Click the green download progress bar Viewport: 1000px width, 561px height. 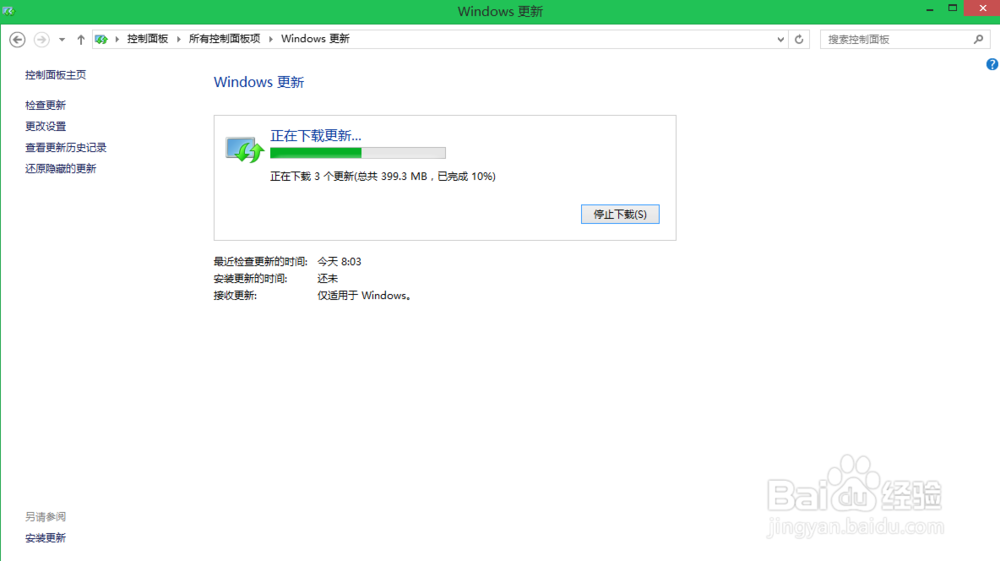(x=358, y=153)
